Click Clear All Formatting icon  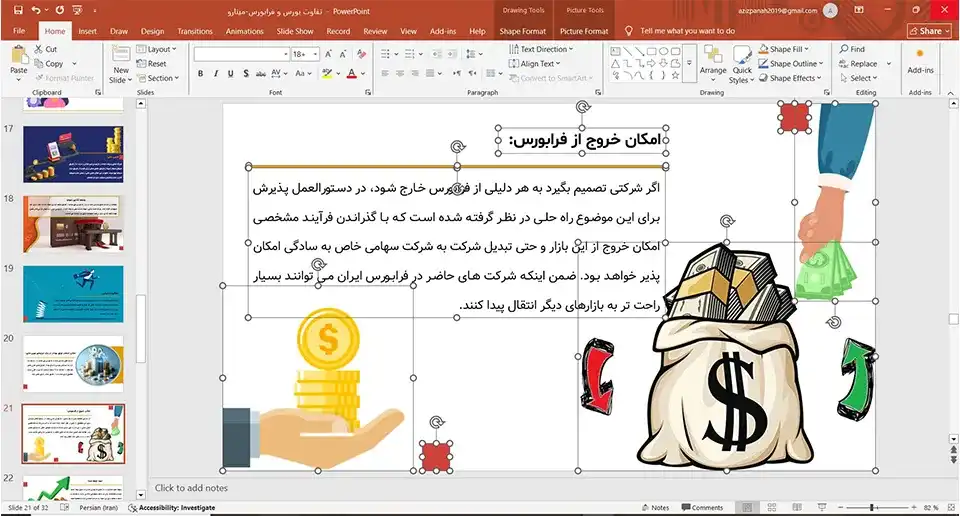point(362,54)
